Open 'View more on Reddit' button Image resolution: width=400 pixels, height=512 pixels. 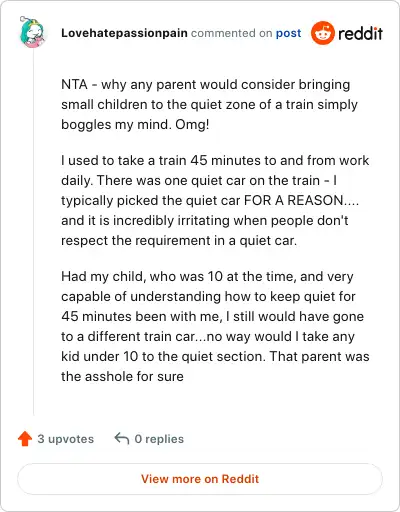click(x=200, y=479)
